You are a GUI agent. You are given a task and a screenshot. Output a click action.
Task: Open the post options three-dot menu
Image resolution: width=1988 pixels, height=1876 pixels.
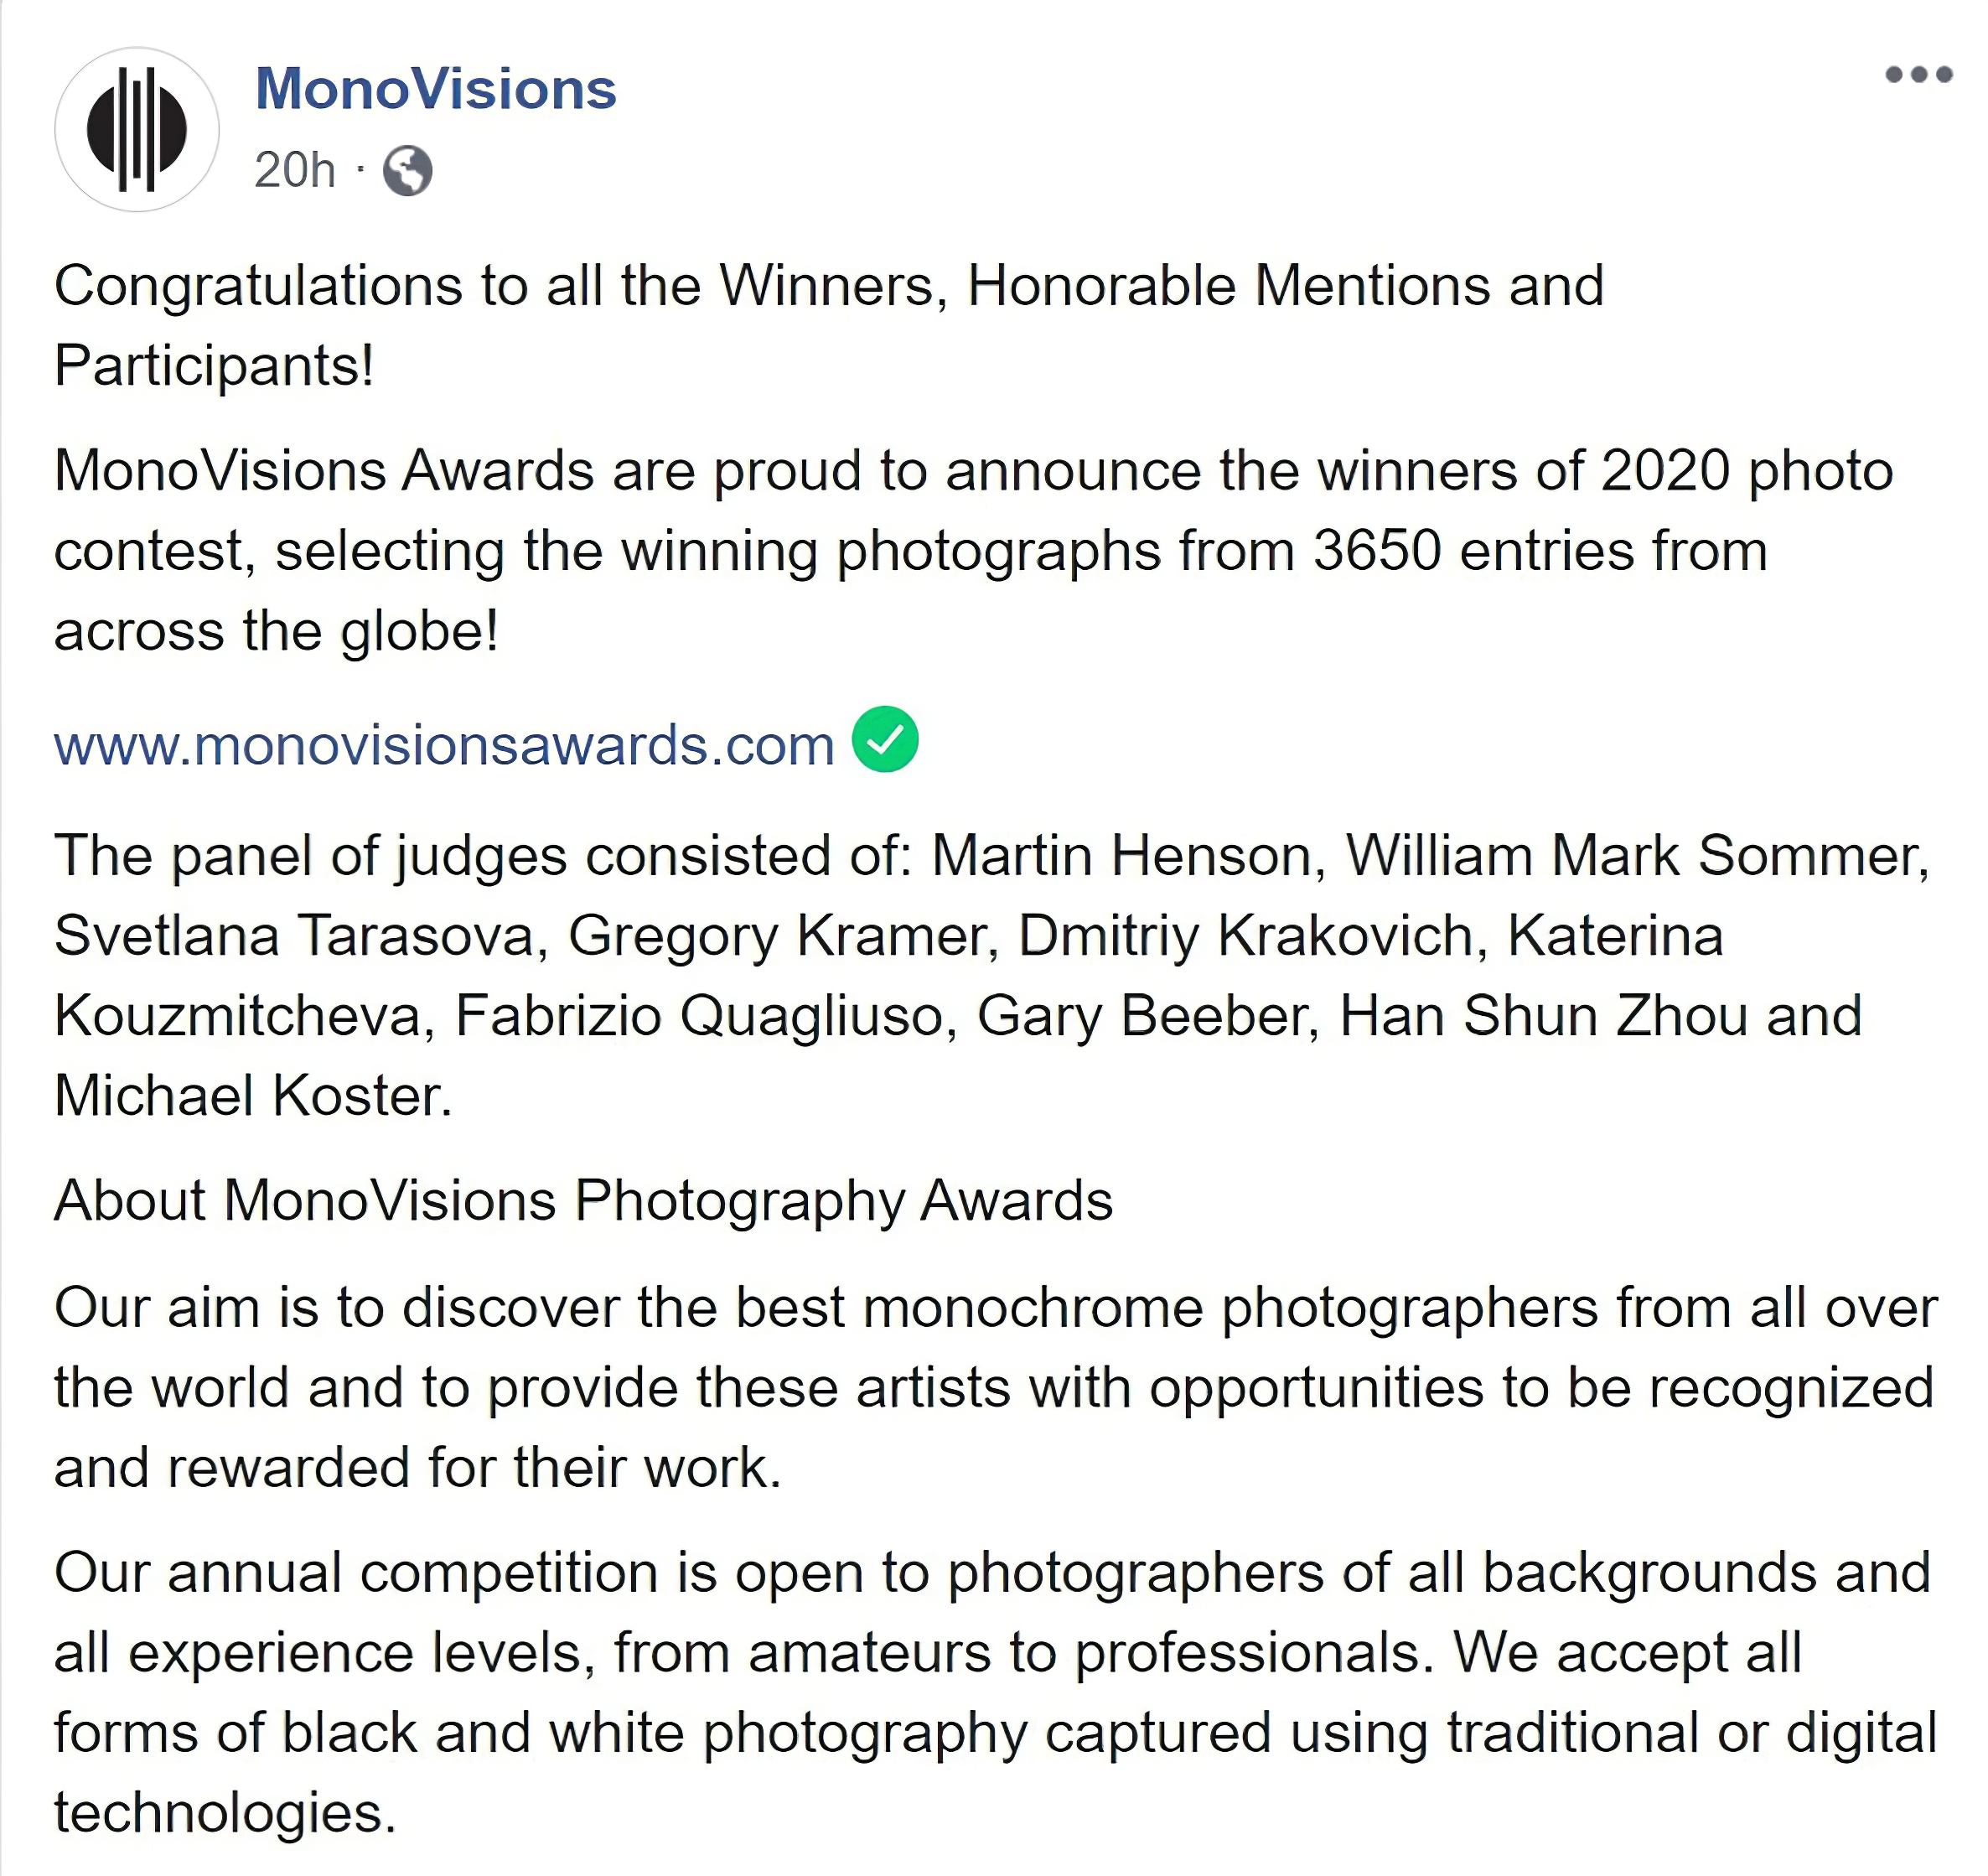(x=1918, y=75)
